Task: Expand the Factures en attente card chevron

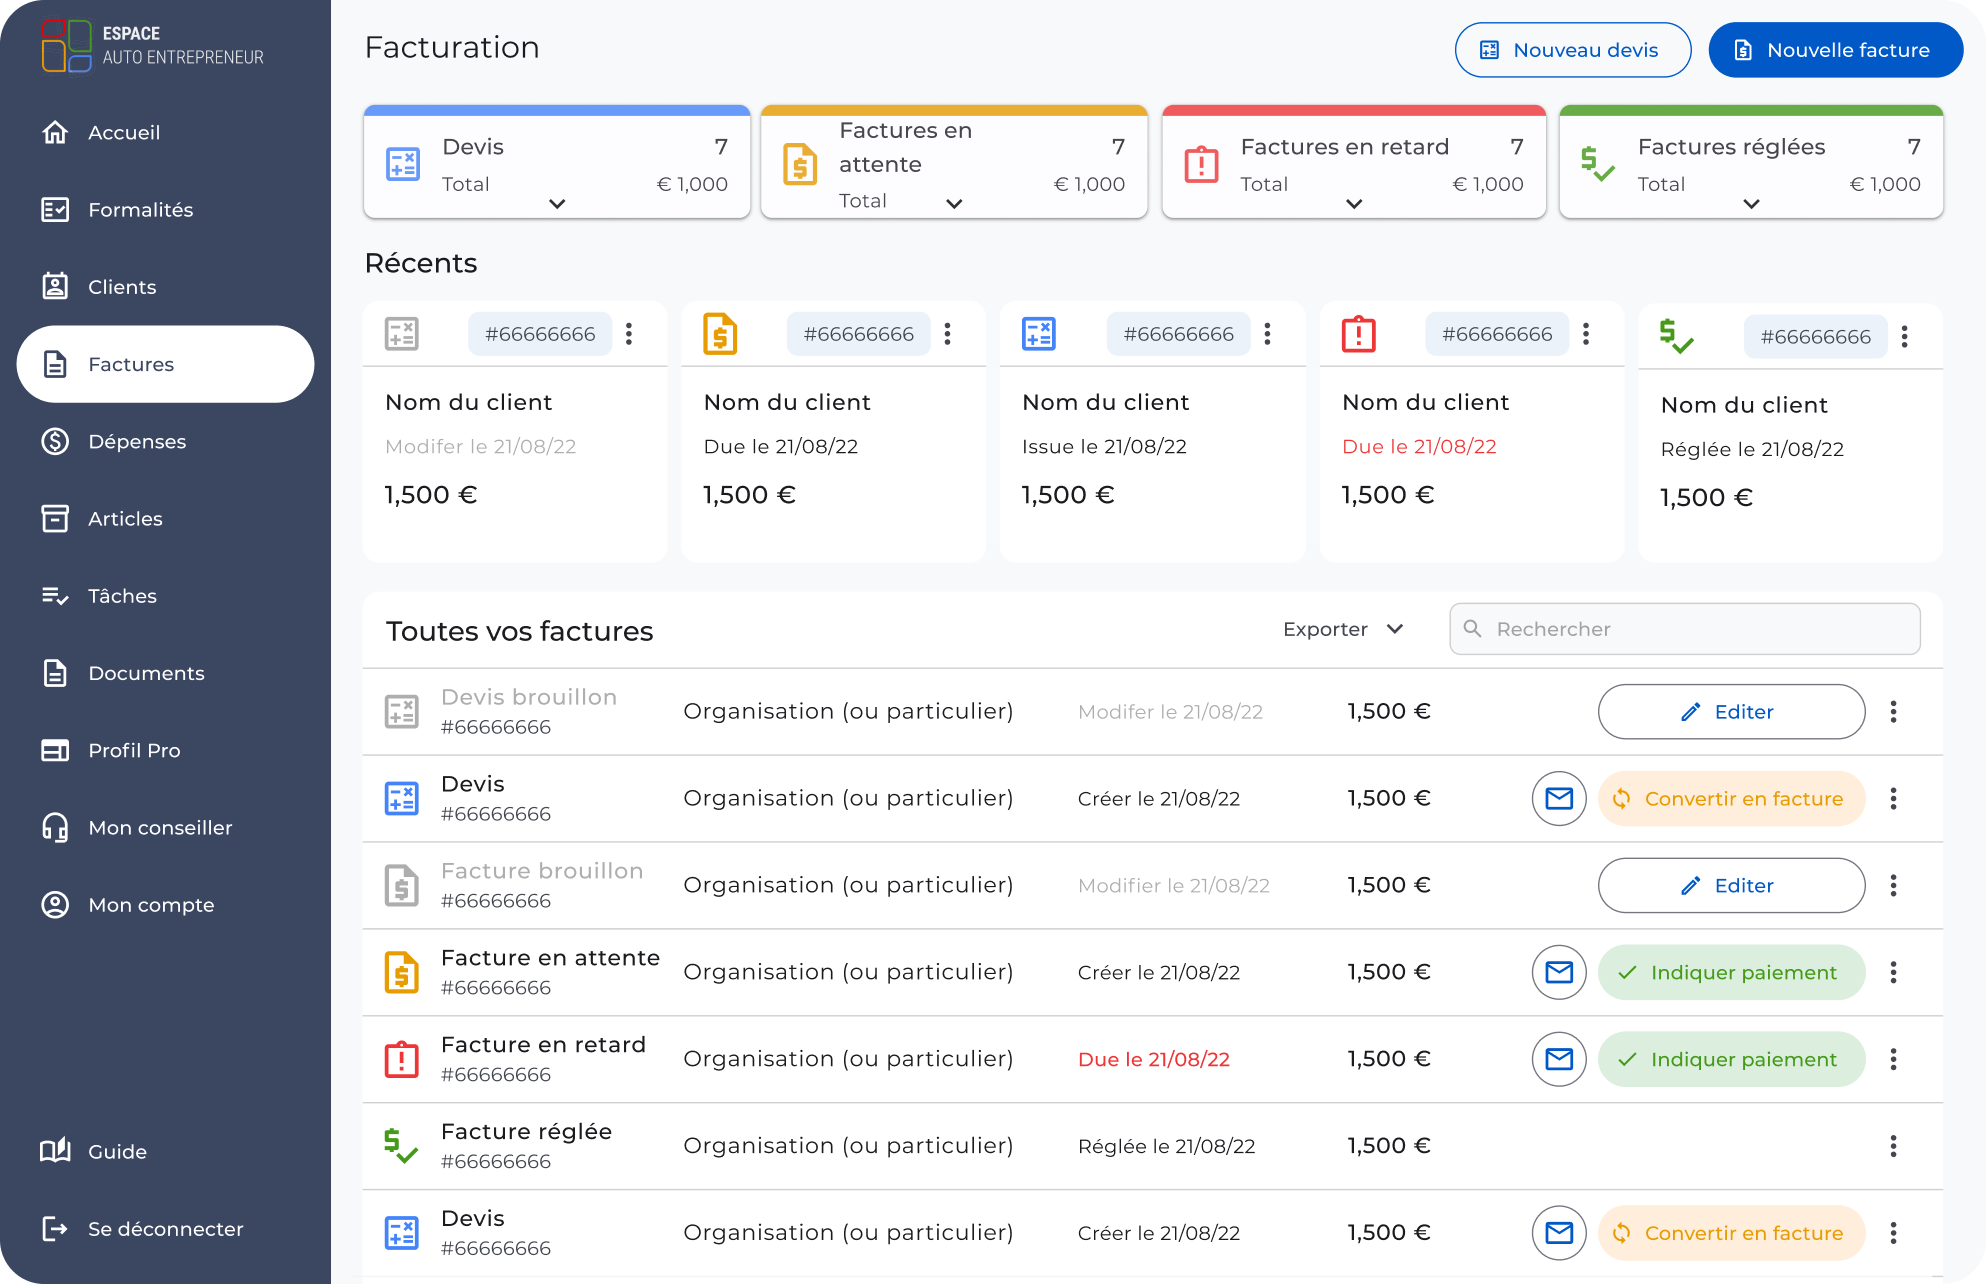Action: (954, 204)
